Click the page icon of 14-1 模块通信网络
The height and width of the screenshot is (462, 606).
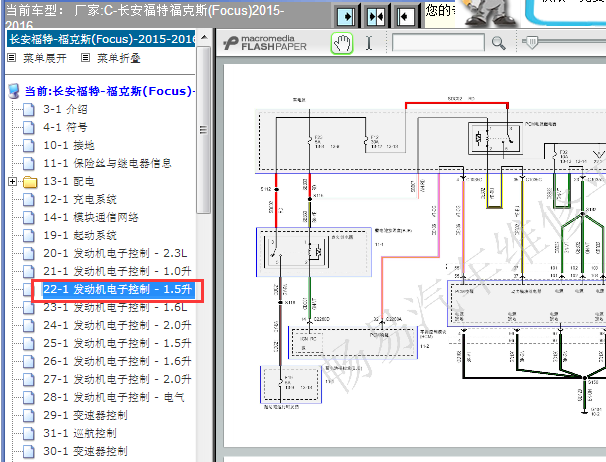[x=29, y=217]
